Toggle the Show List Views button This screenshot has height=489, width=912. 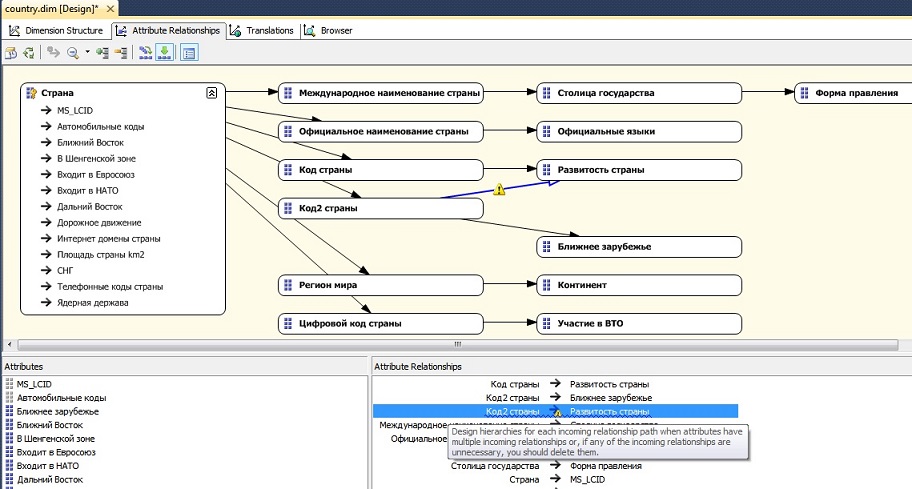(188, 53)
